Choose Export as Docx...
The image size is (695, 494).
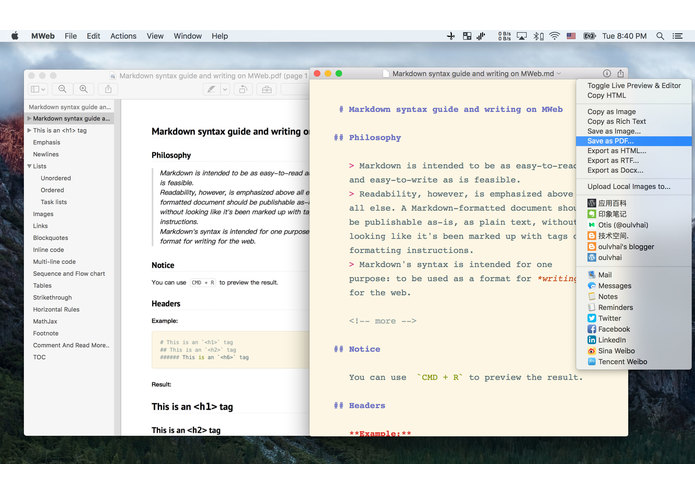pyautogui.click(x=633, y=170)
